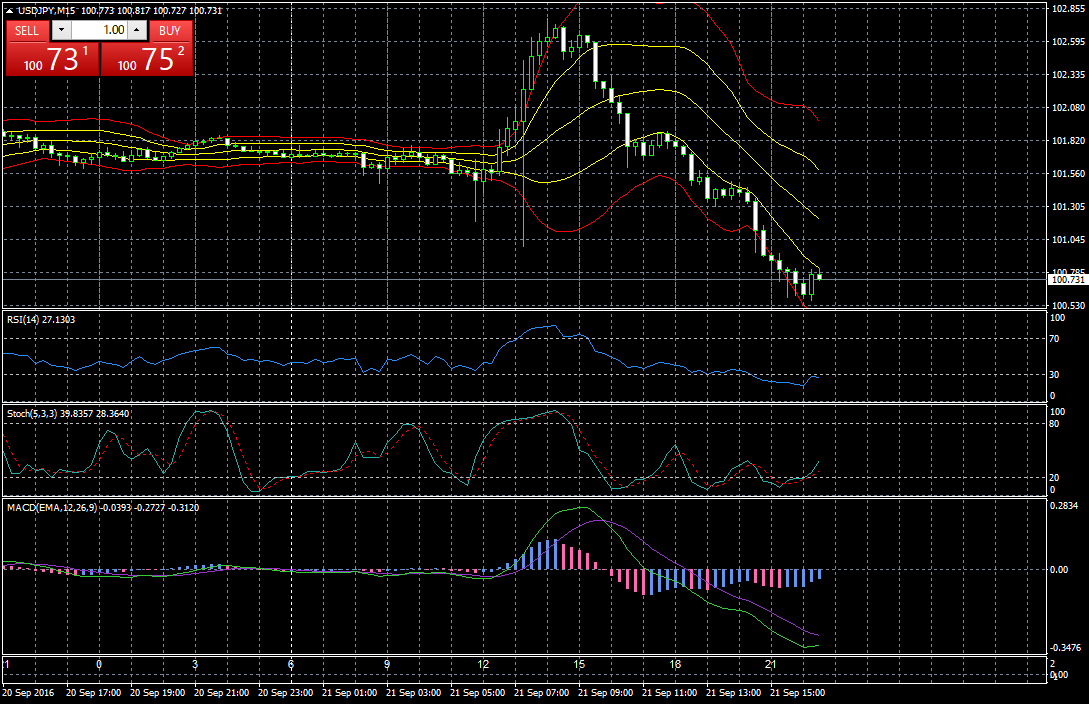The width and height of the screenshot is (1089, 704).
Task: Increase trade volume with up arrow
Action: (x=136, y=30)
